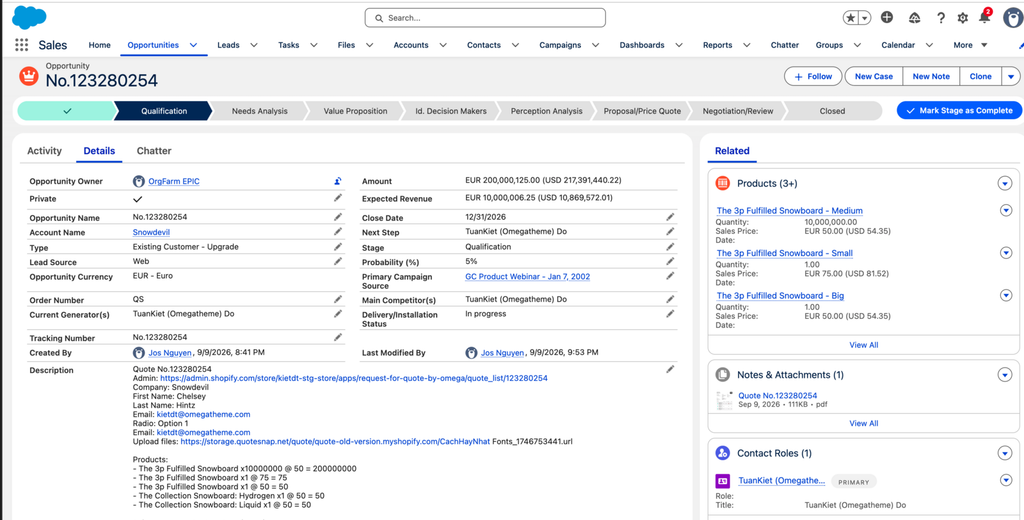Edit the Private field pencil icon
This screenshot has width=1024, height=520.
coord(338,197)
